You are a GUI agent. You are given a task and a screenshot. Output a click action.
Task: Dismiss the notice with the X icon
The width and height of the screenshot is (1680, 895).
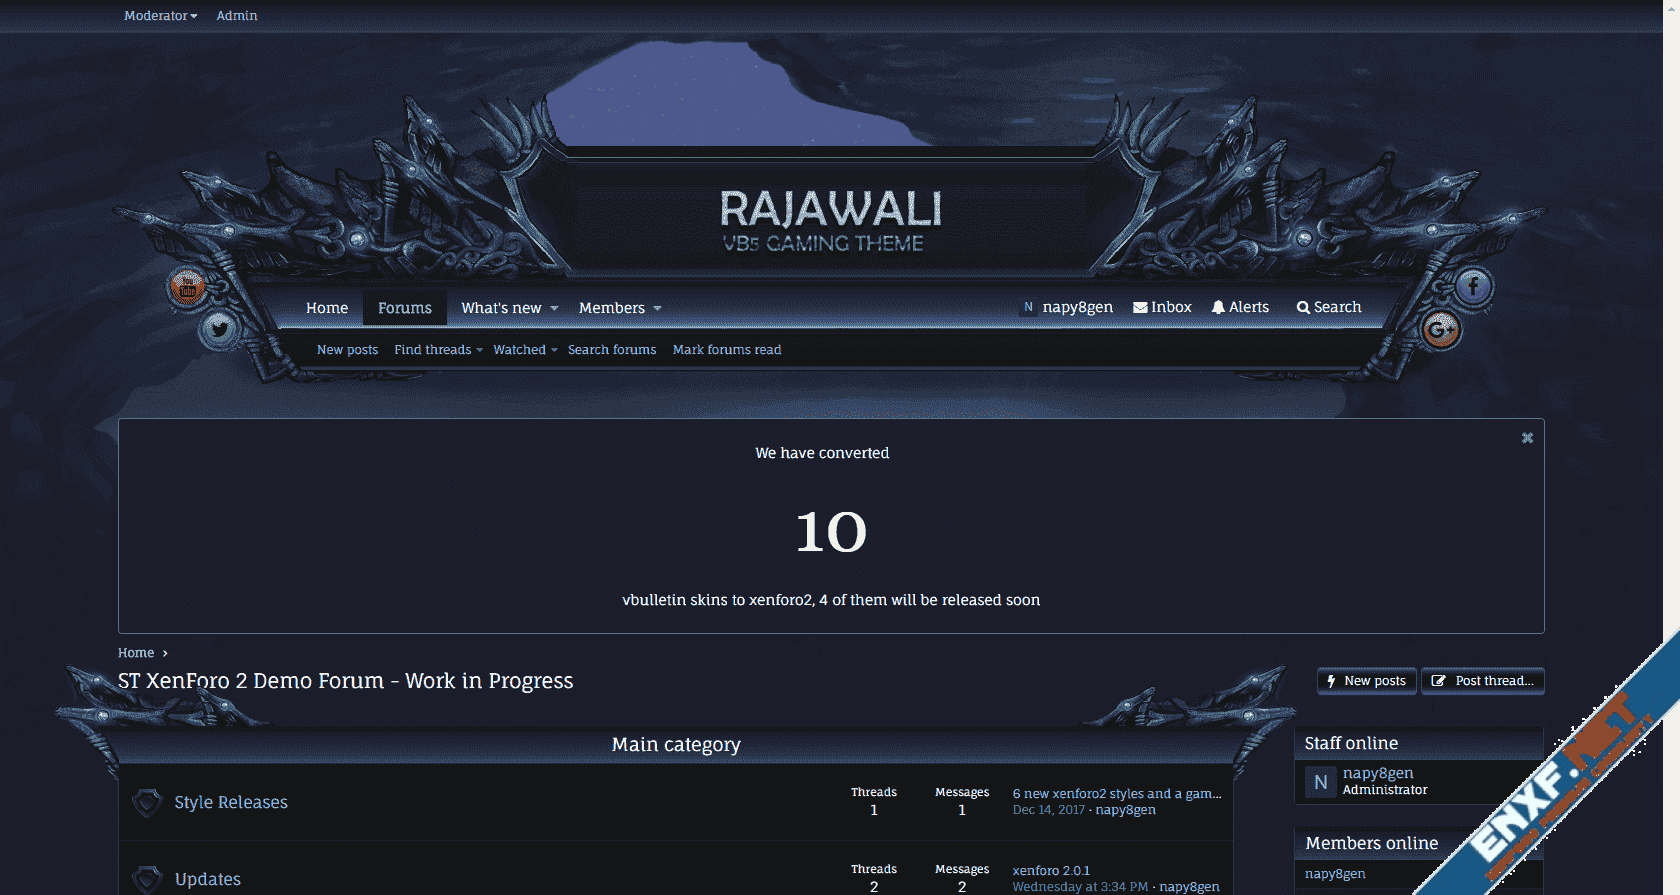click(x=1527, y=438)
